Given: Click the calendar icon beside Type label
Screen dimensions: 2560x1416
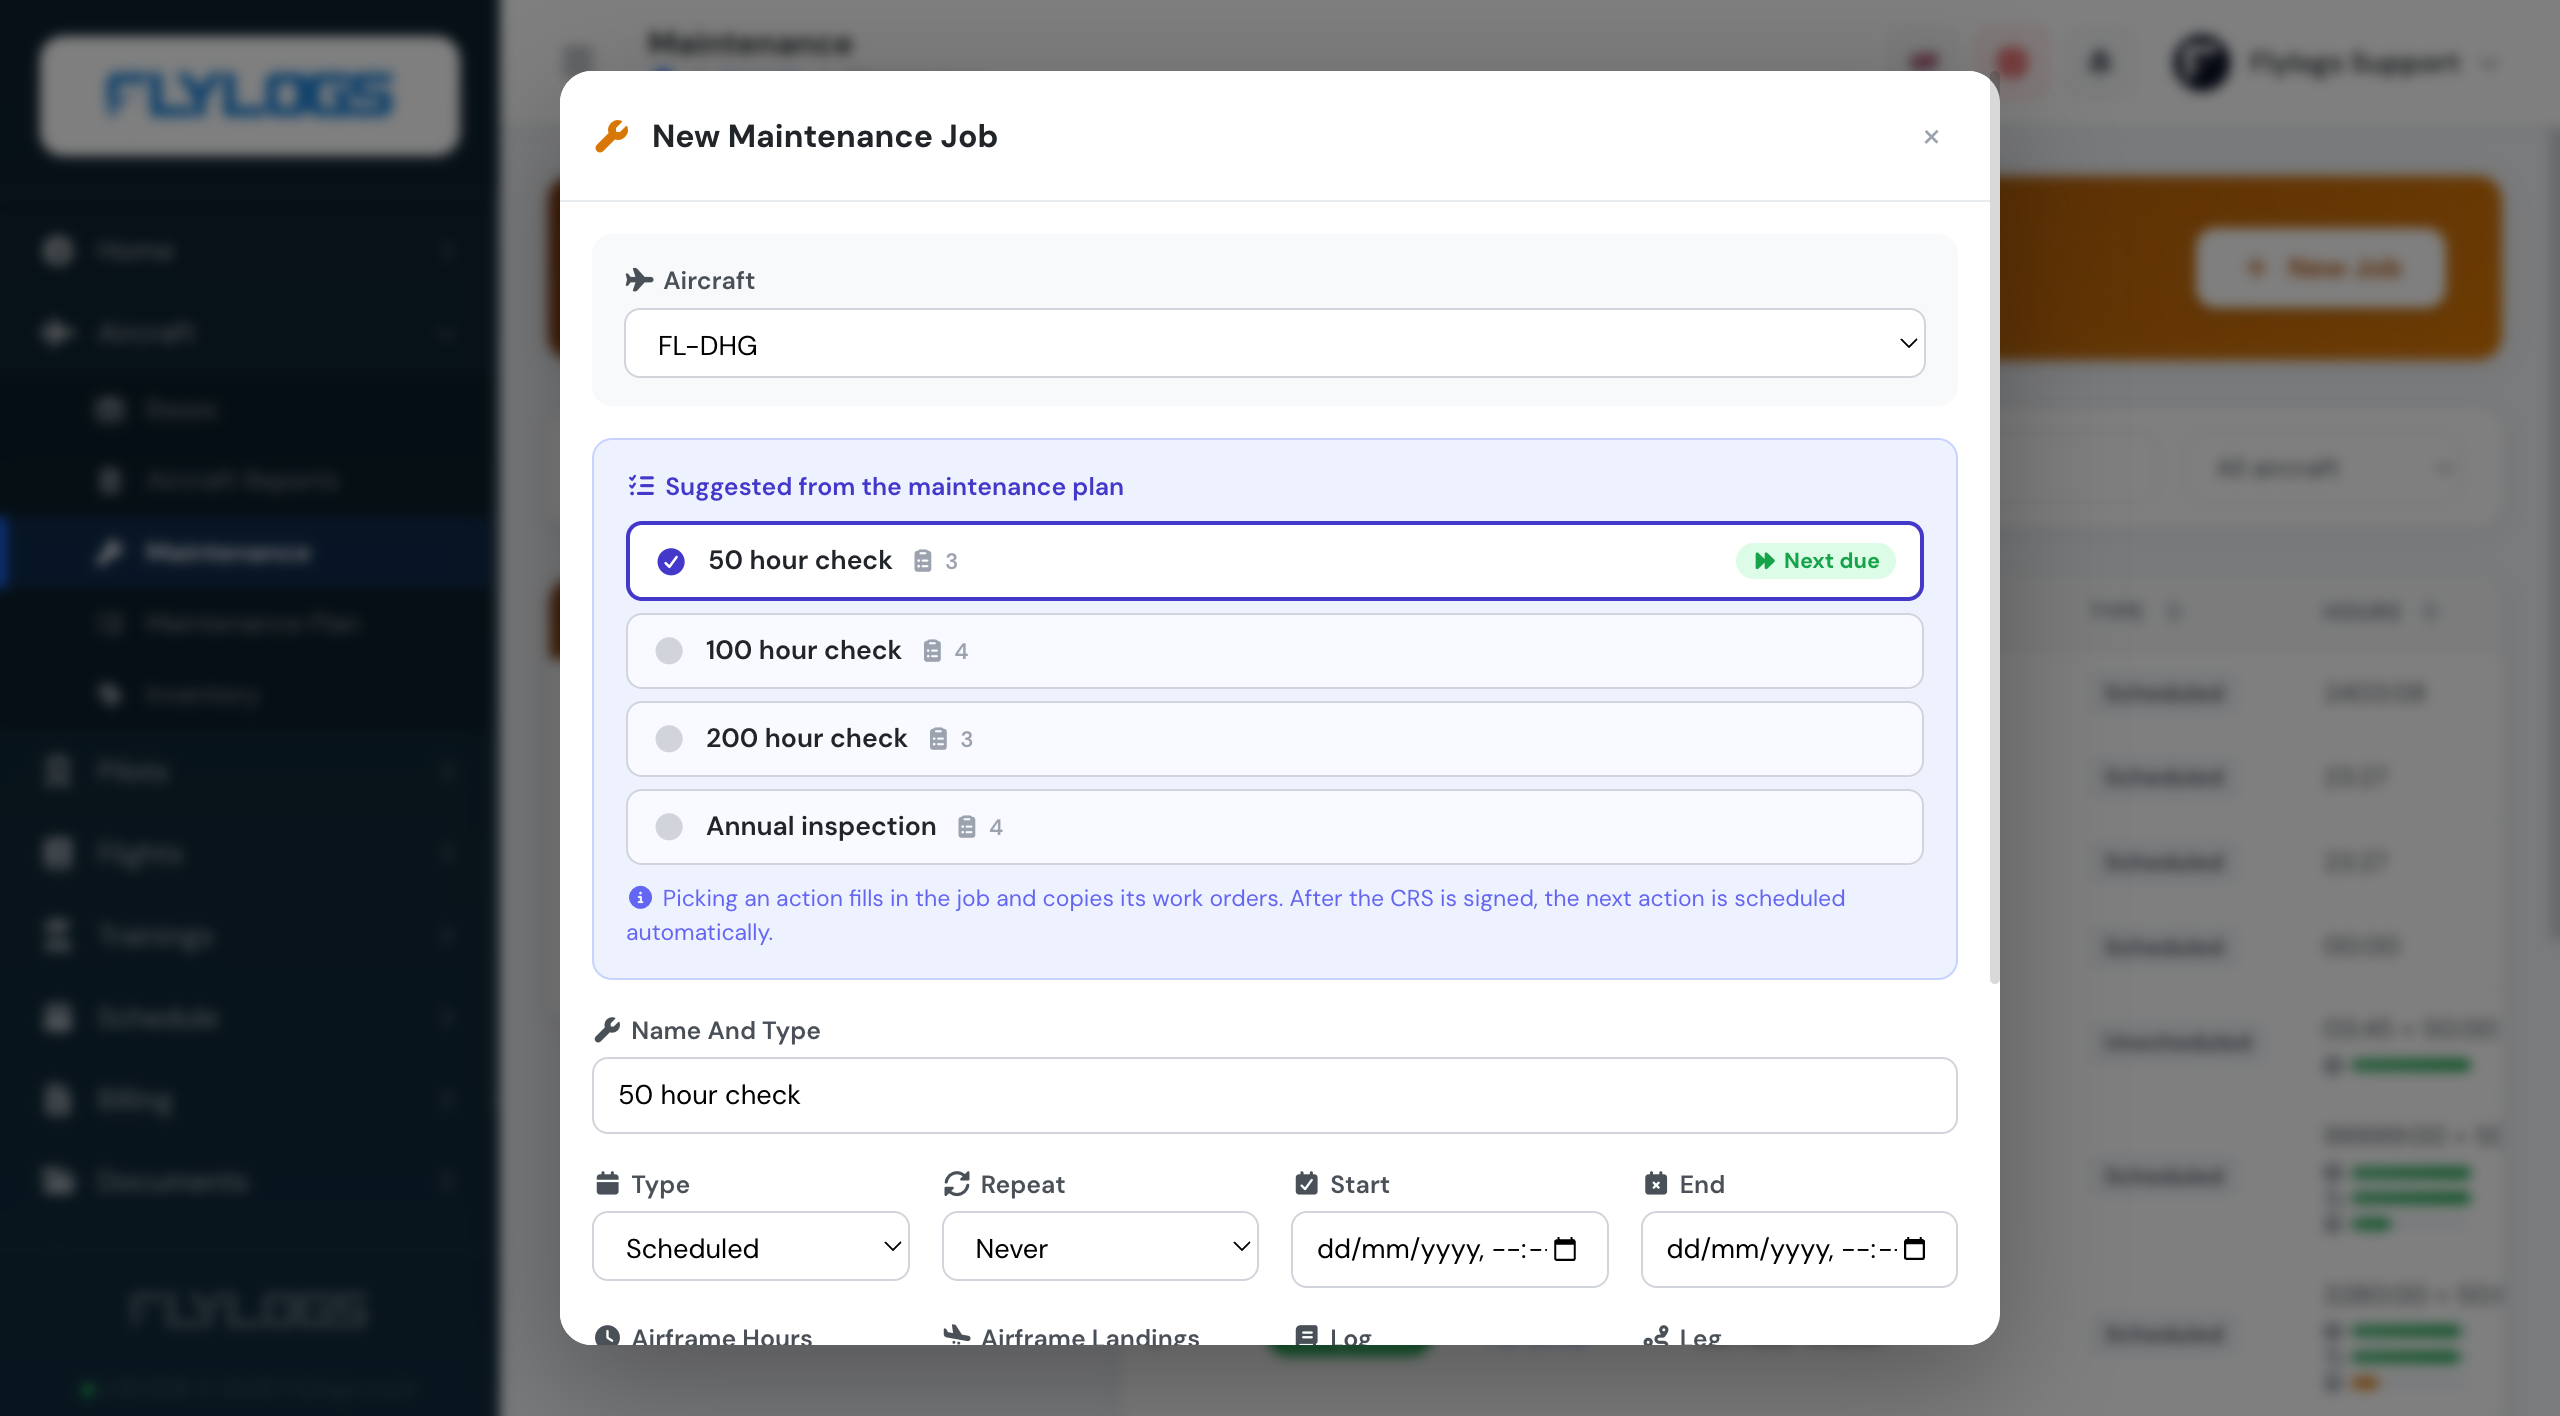Looking at the screenshot, I should [607, 1184].
